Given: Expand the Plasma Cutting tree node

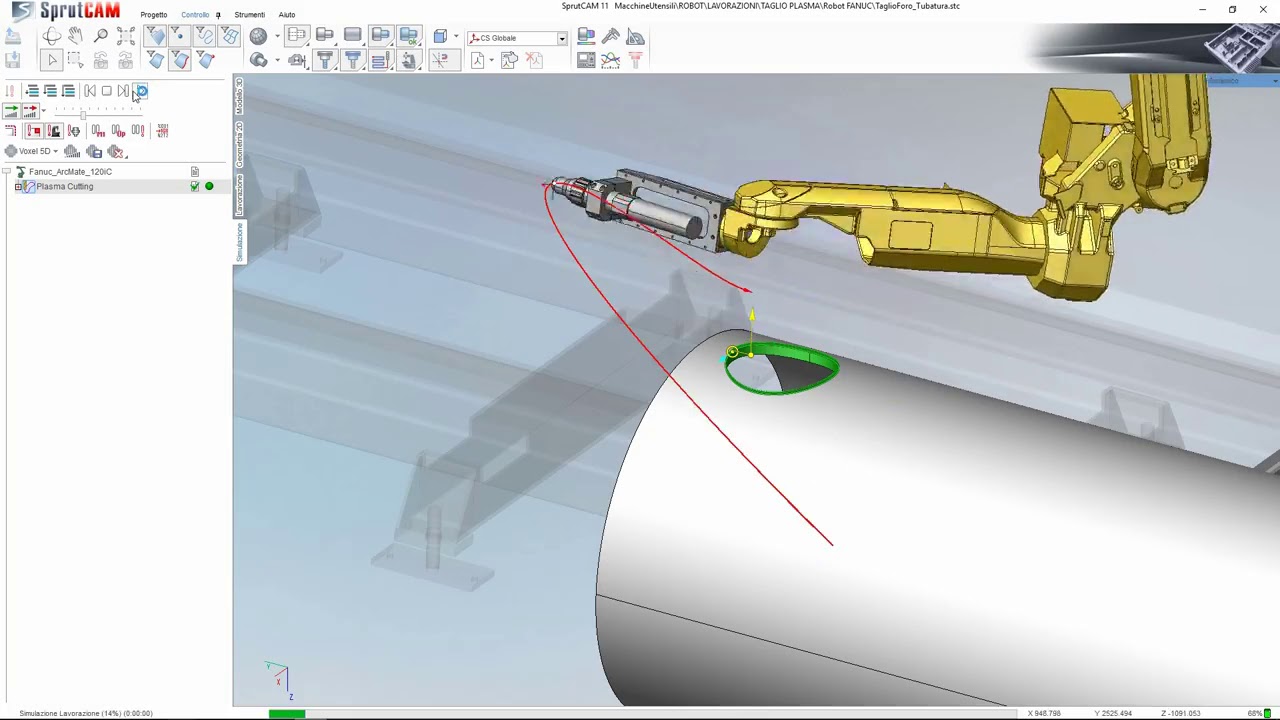Looking at the screenshot, I should [18, 187].
